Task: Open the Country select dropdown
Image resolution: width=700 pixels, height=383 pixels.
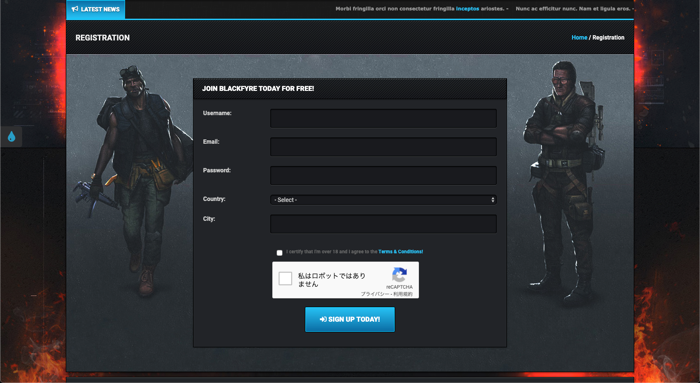Action: point(383,200)
